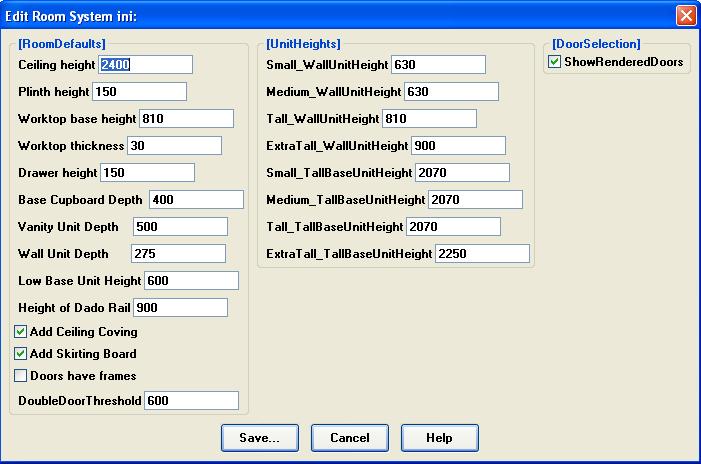Image resolution: width=701 pixels, height=464 pixels.
Task: Click the Worktop thickness text box
Action: (173, 146)
